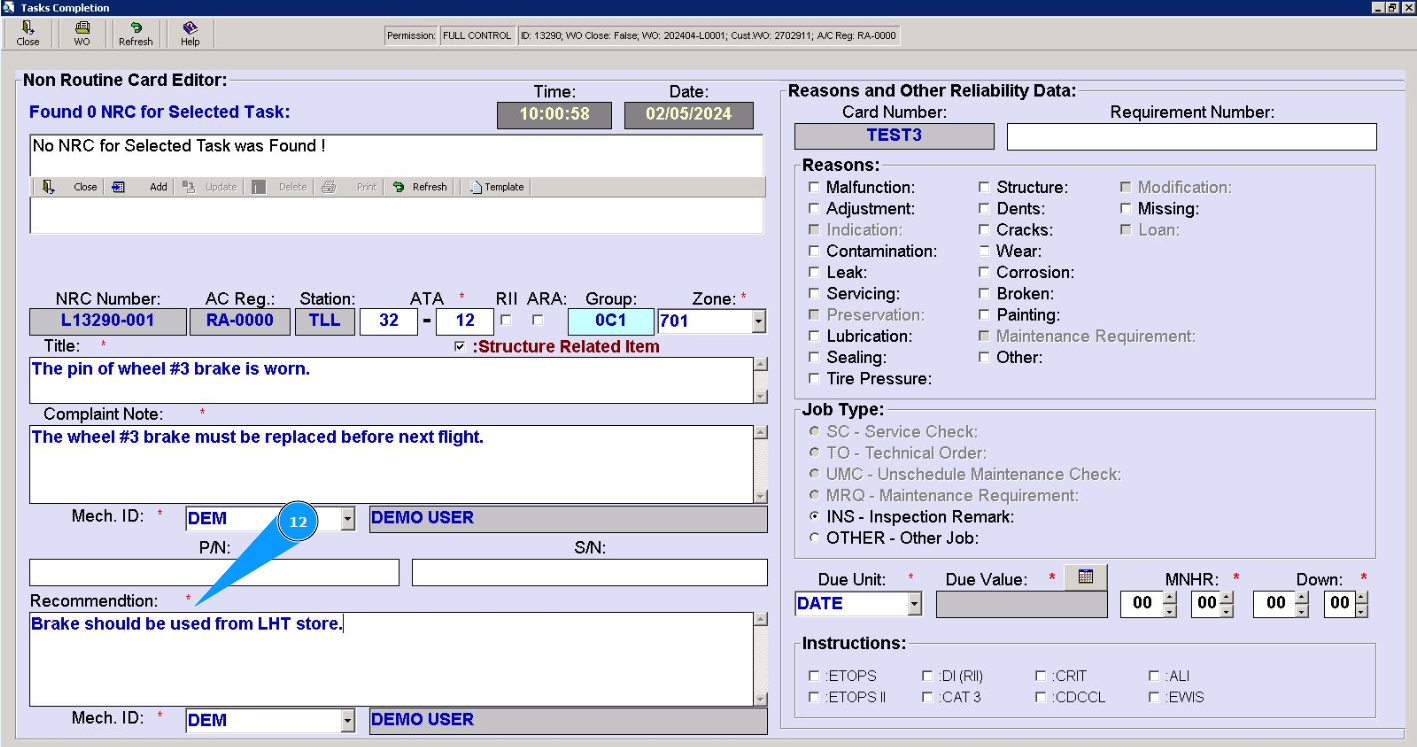Screen dimensions: 1417x747
Task: Expand the Zone dropdown showing 701
Action: [758, 322]
